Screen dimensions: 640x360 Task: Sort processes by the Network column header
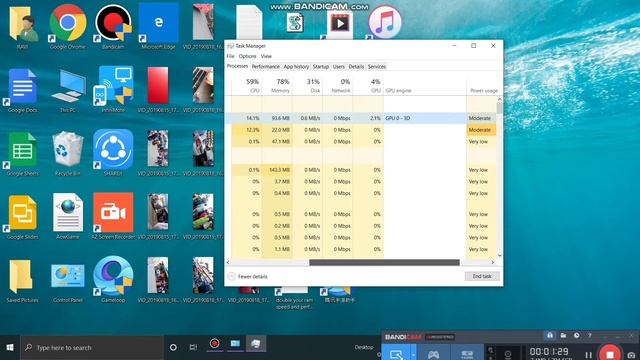338,86
